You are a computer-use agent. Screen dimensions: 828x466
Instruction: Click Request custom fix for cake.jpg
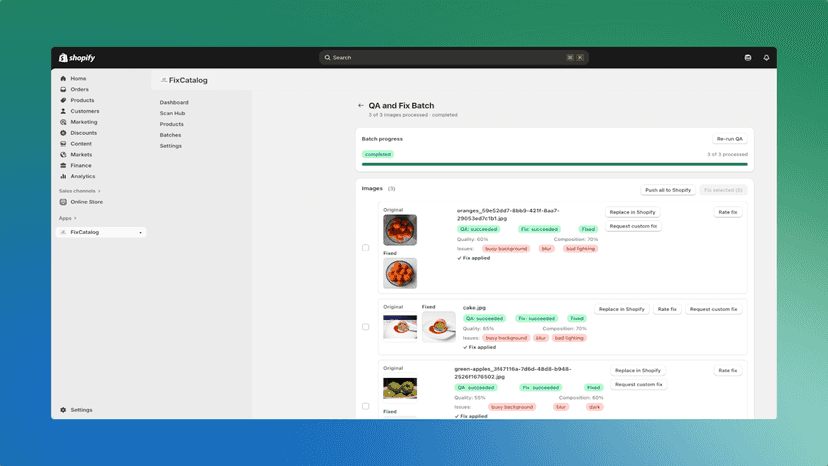click(x=713, y=309)
